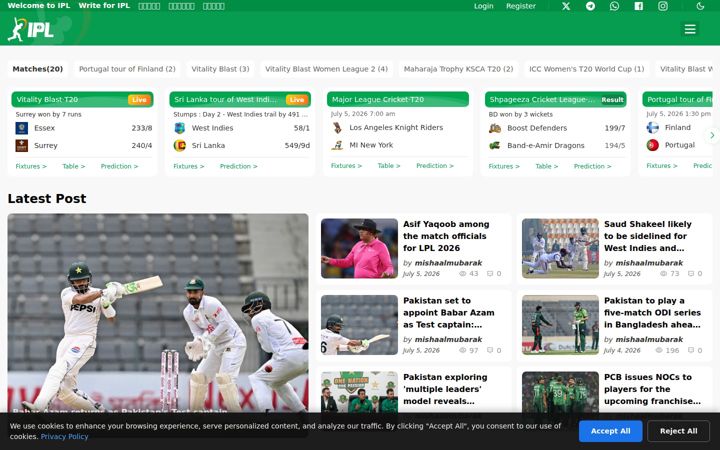Viewport: 720px width, 450px height.
Task: Reject all cookies
Action: 678,431
